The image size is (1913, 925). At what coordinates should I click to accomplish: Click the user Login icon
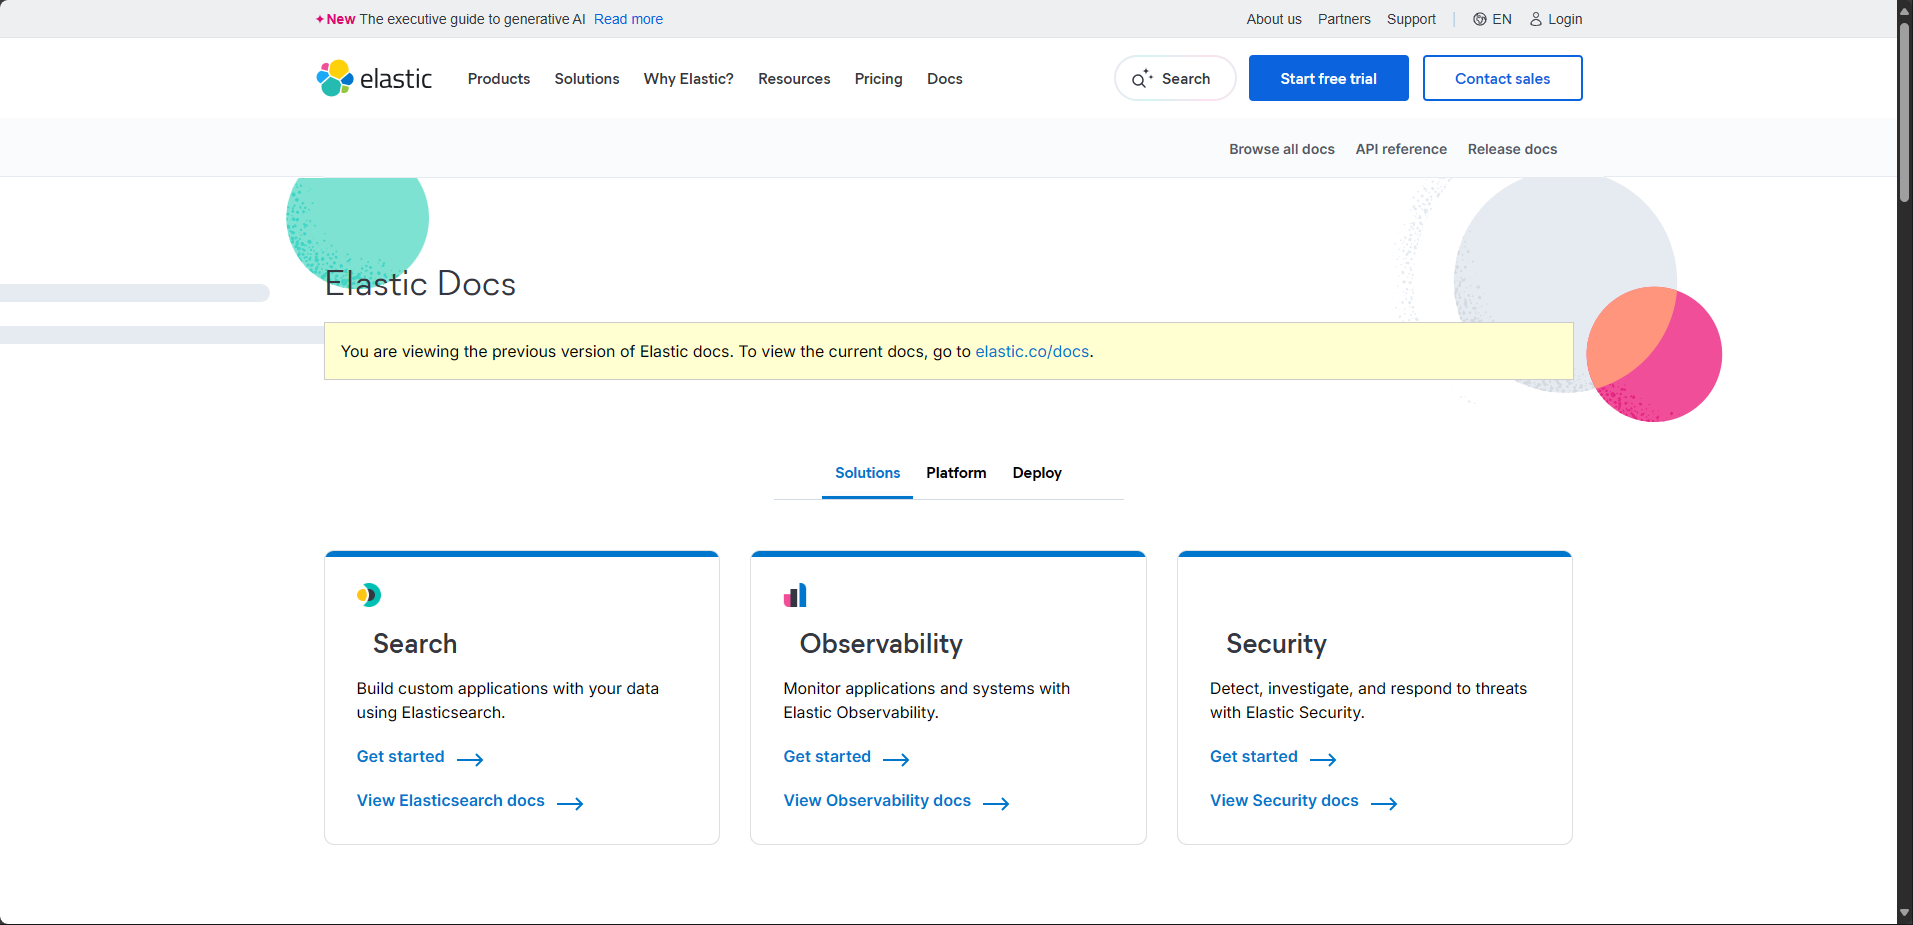pos(1535,19)
